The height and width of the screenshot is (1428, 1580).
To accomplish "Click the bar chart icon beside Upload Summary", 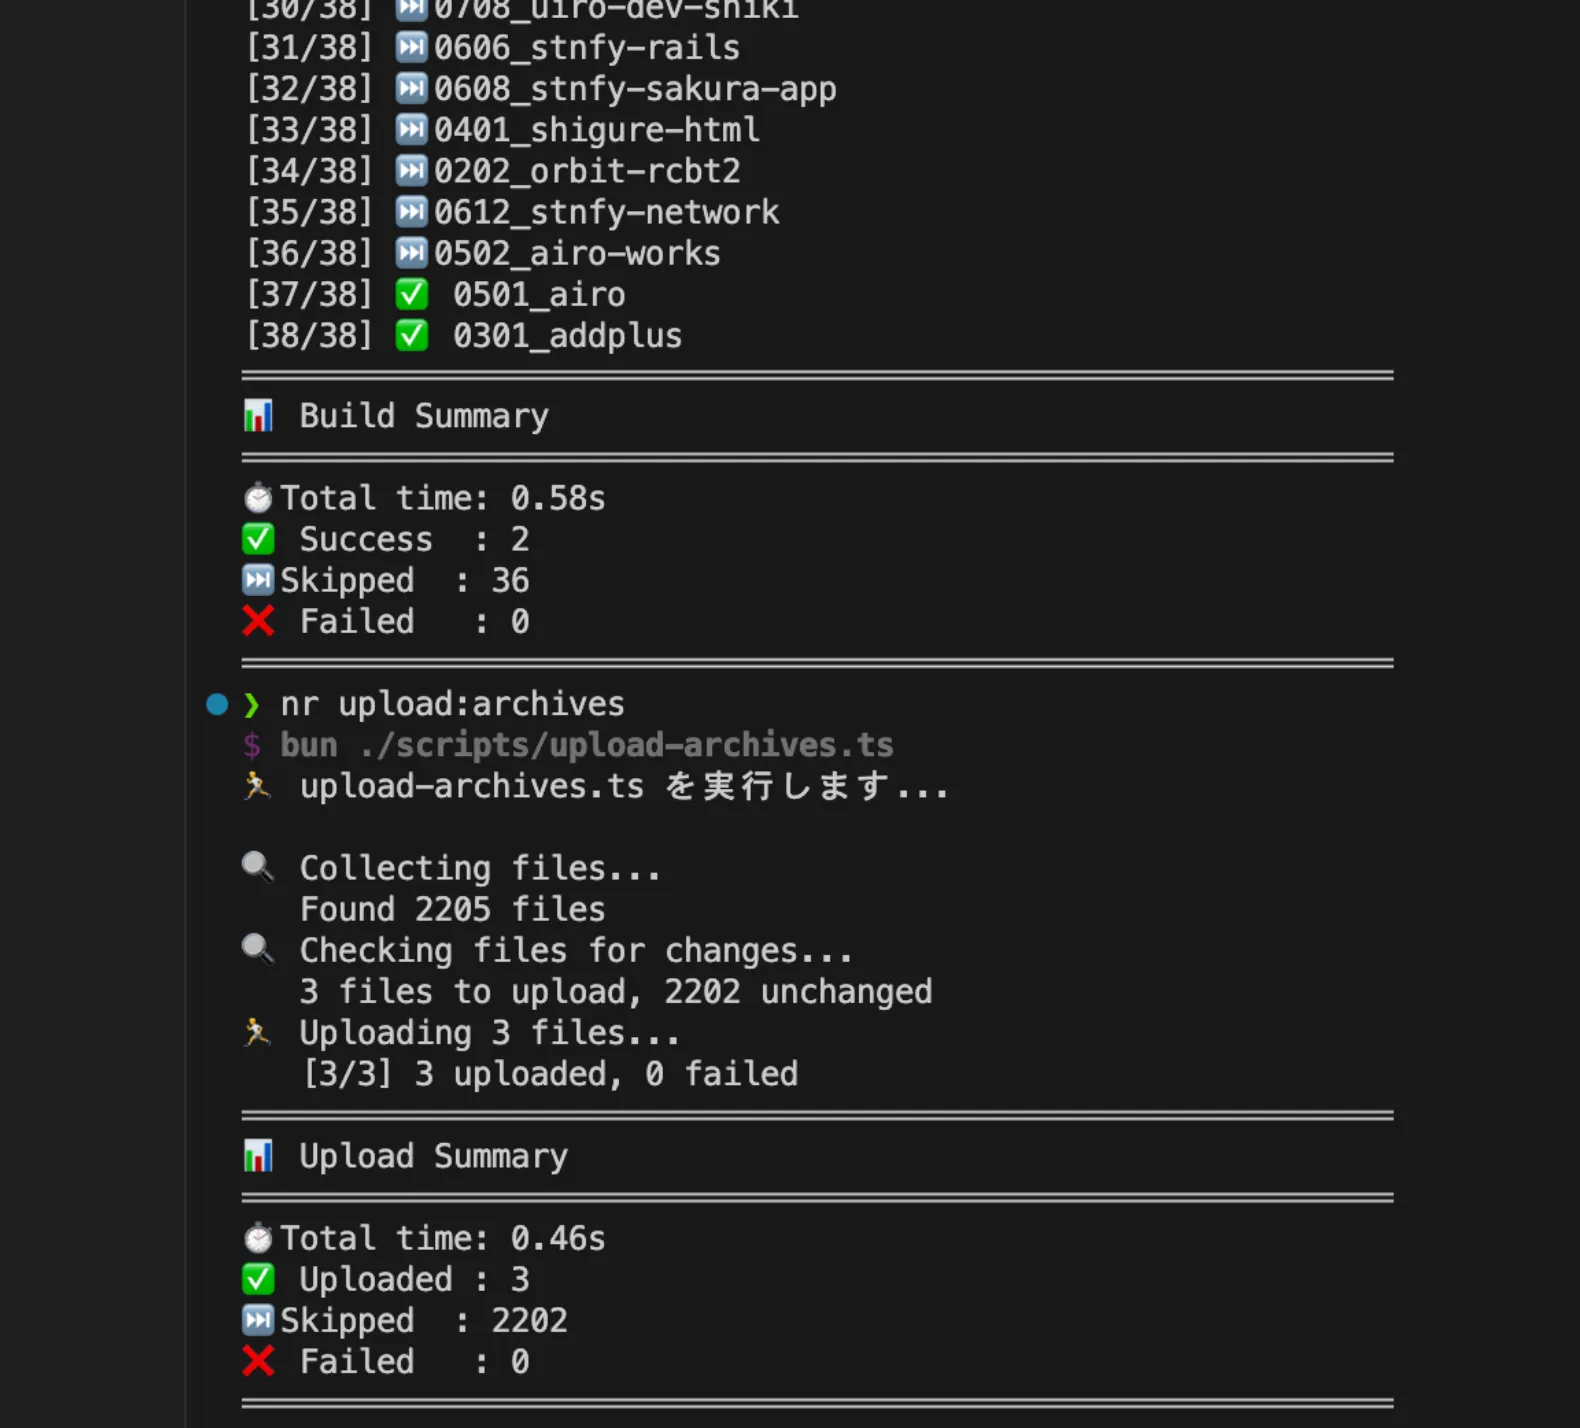I will pyautogui.click(x=258, y=1156).
